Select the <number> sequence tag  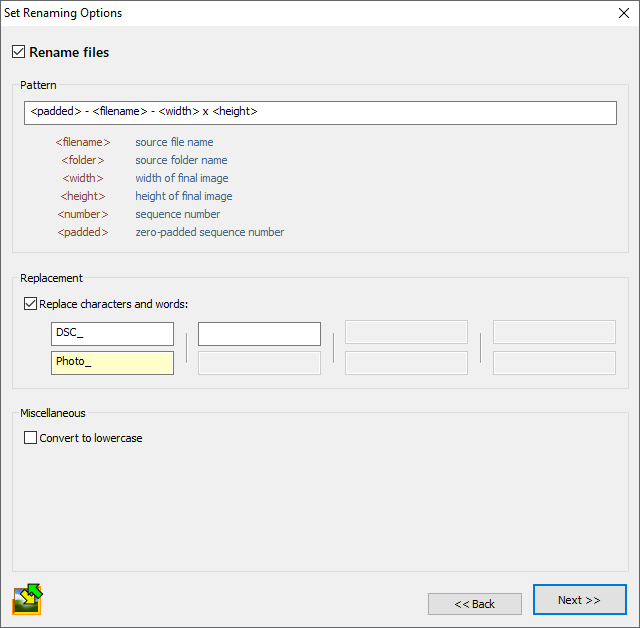[x=83, y=214]
